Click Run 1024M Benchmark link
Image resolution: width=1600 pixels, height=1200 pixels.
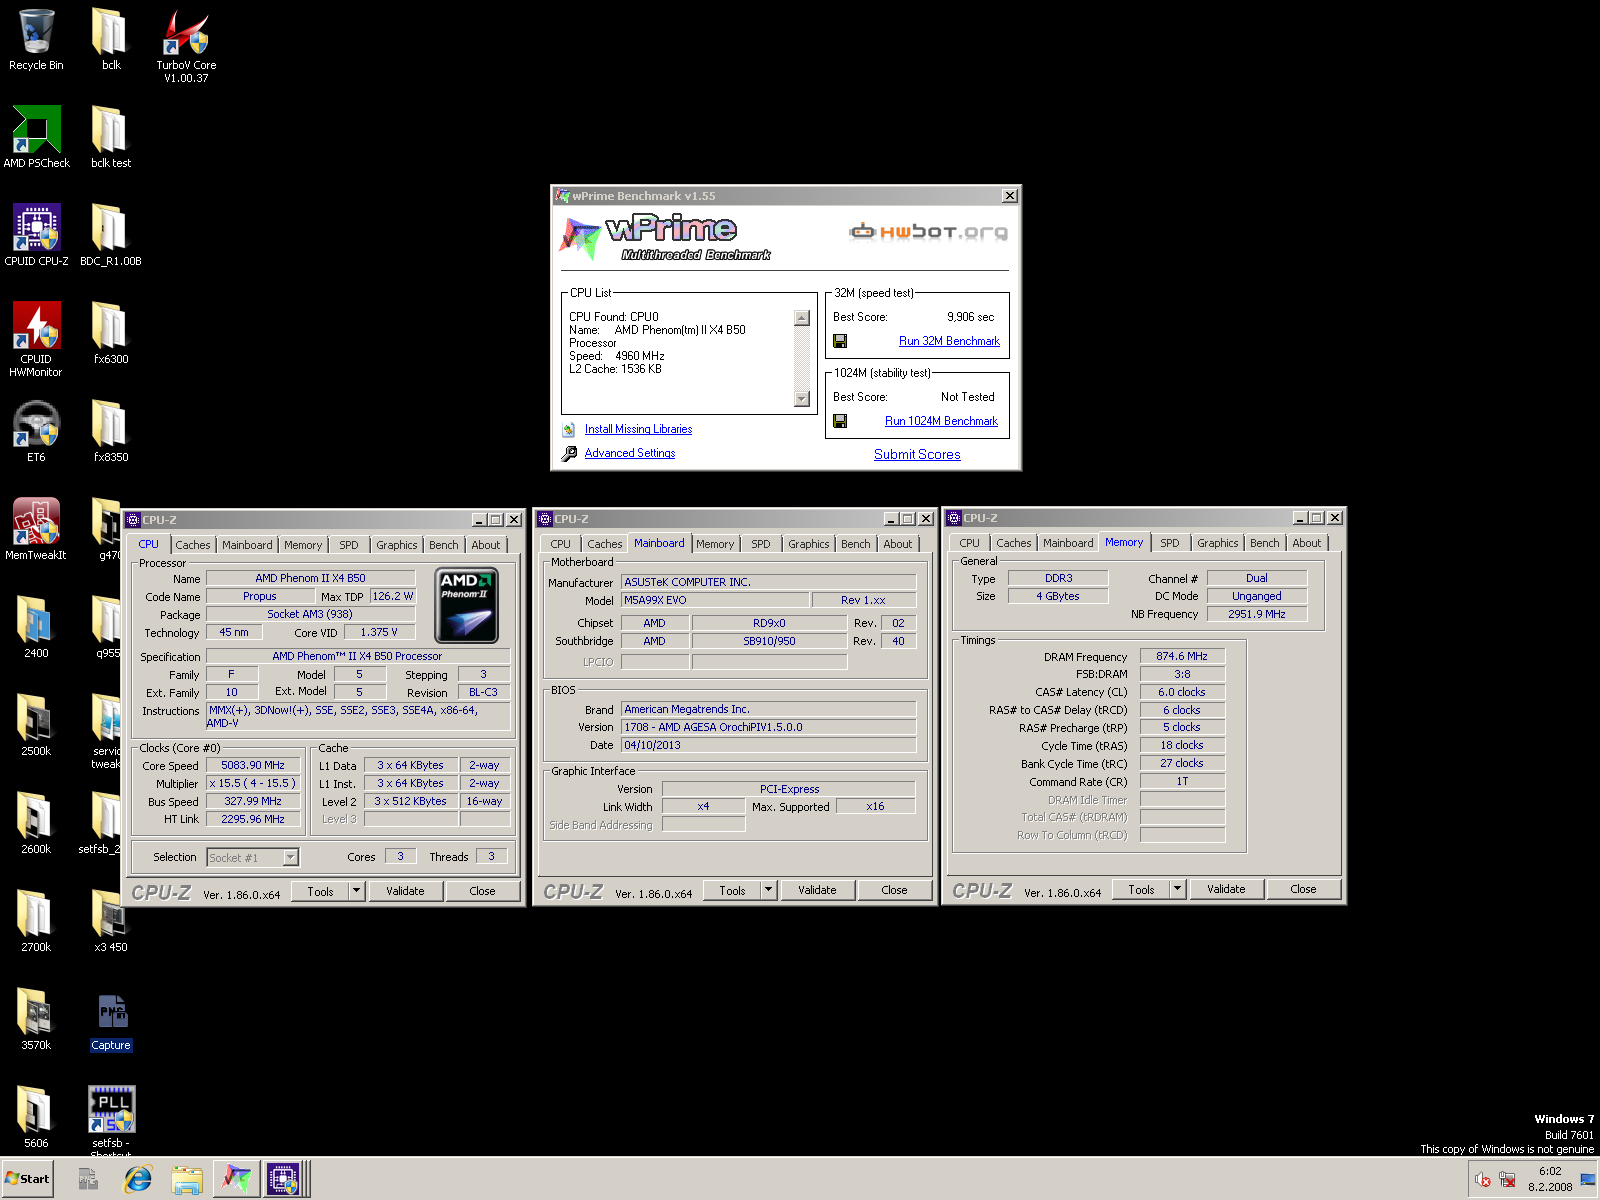pos(941,421)
